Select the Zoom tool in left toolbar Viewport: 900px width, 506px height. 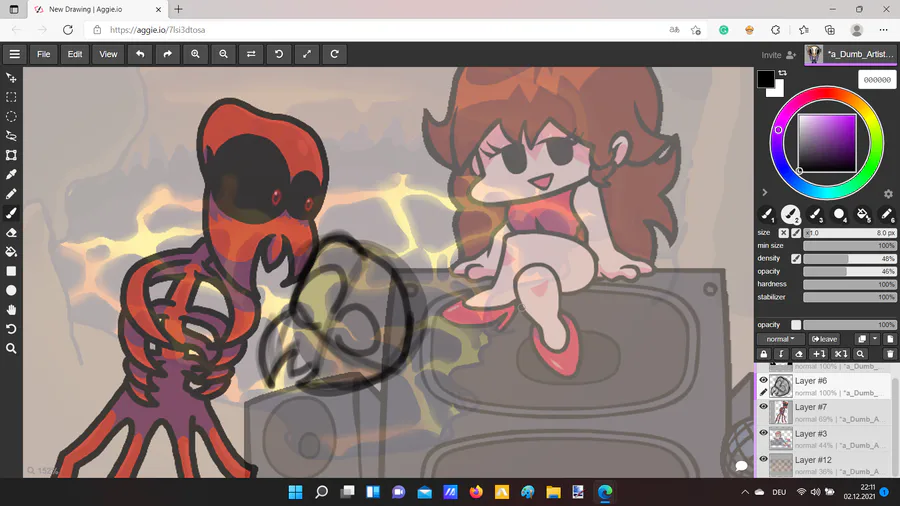(11, 348)
